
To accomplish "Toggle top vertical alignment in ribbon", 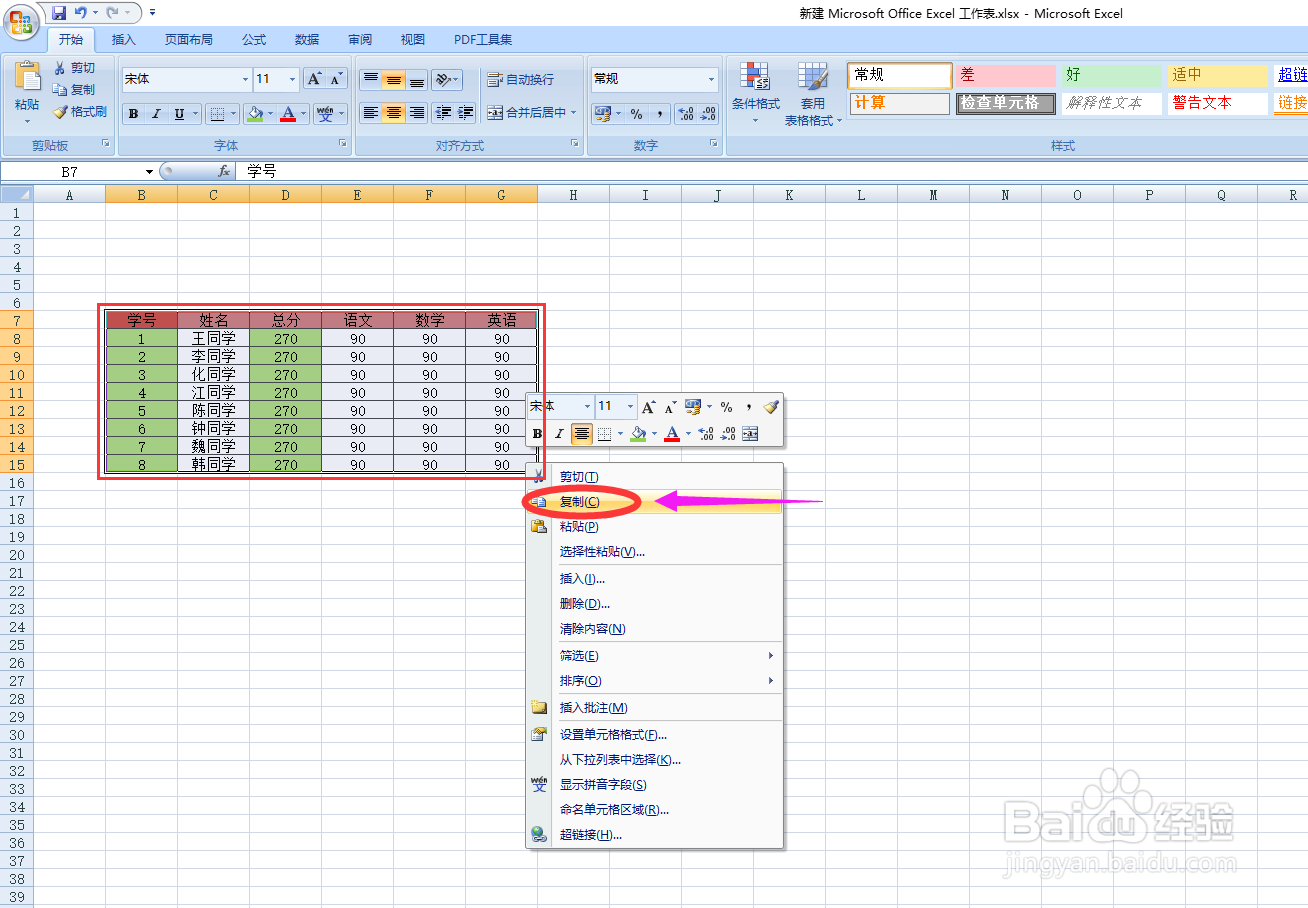I will tap(371, 80).
